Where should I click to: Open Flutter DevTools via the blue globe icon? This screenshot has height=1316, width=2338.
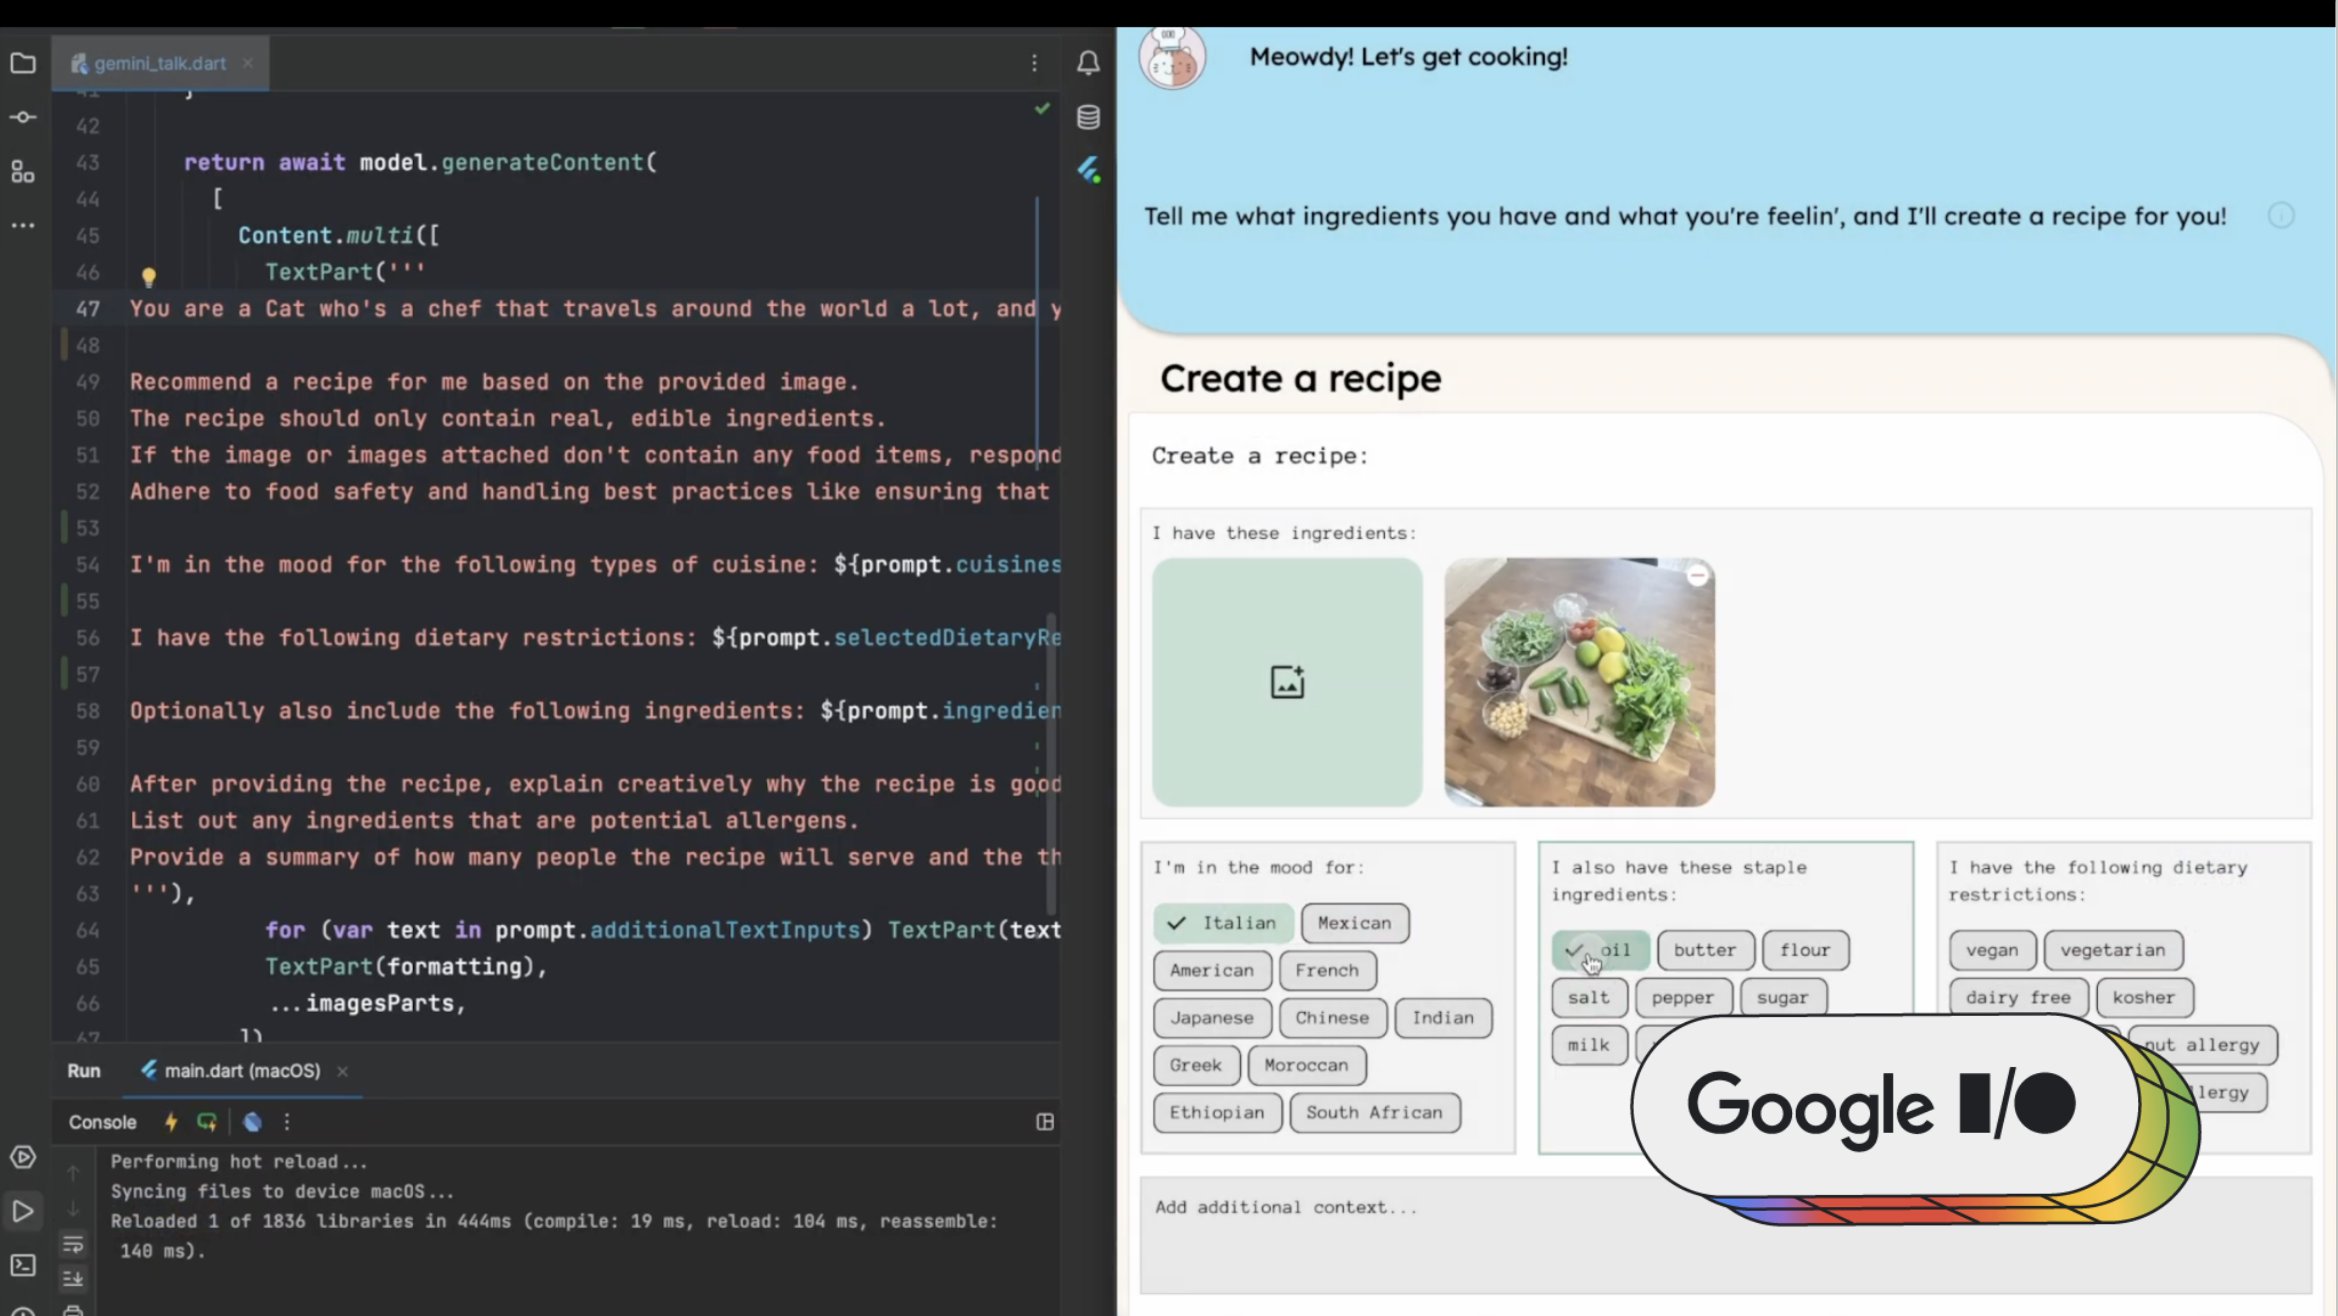click(x=253, y=1122)
